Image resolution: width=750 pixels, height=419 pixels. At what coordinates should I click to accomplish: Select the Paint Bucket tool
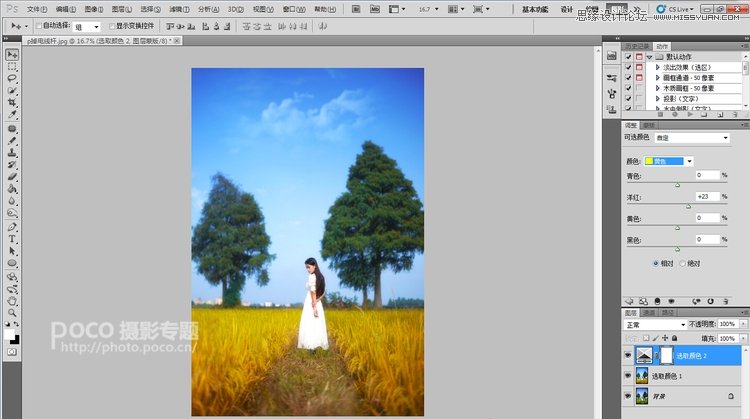pos(12,189)
